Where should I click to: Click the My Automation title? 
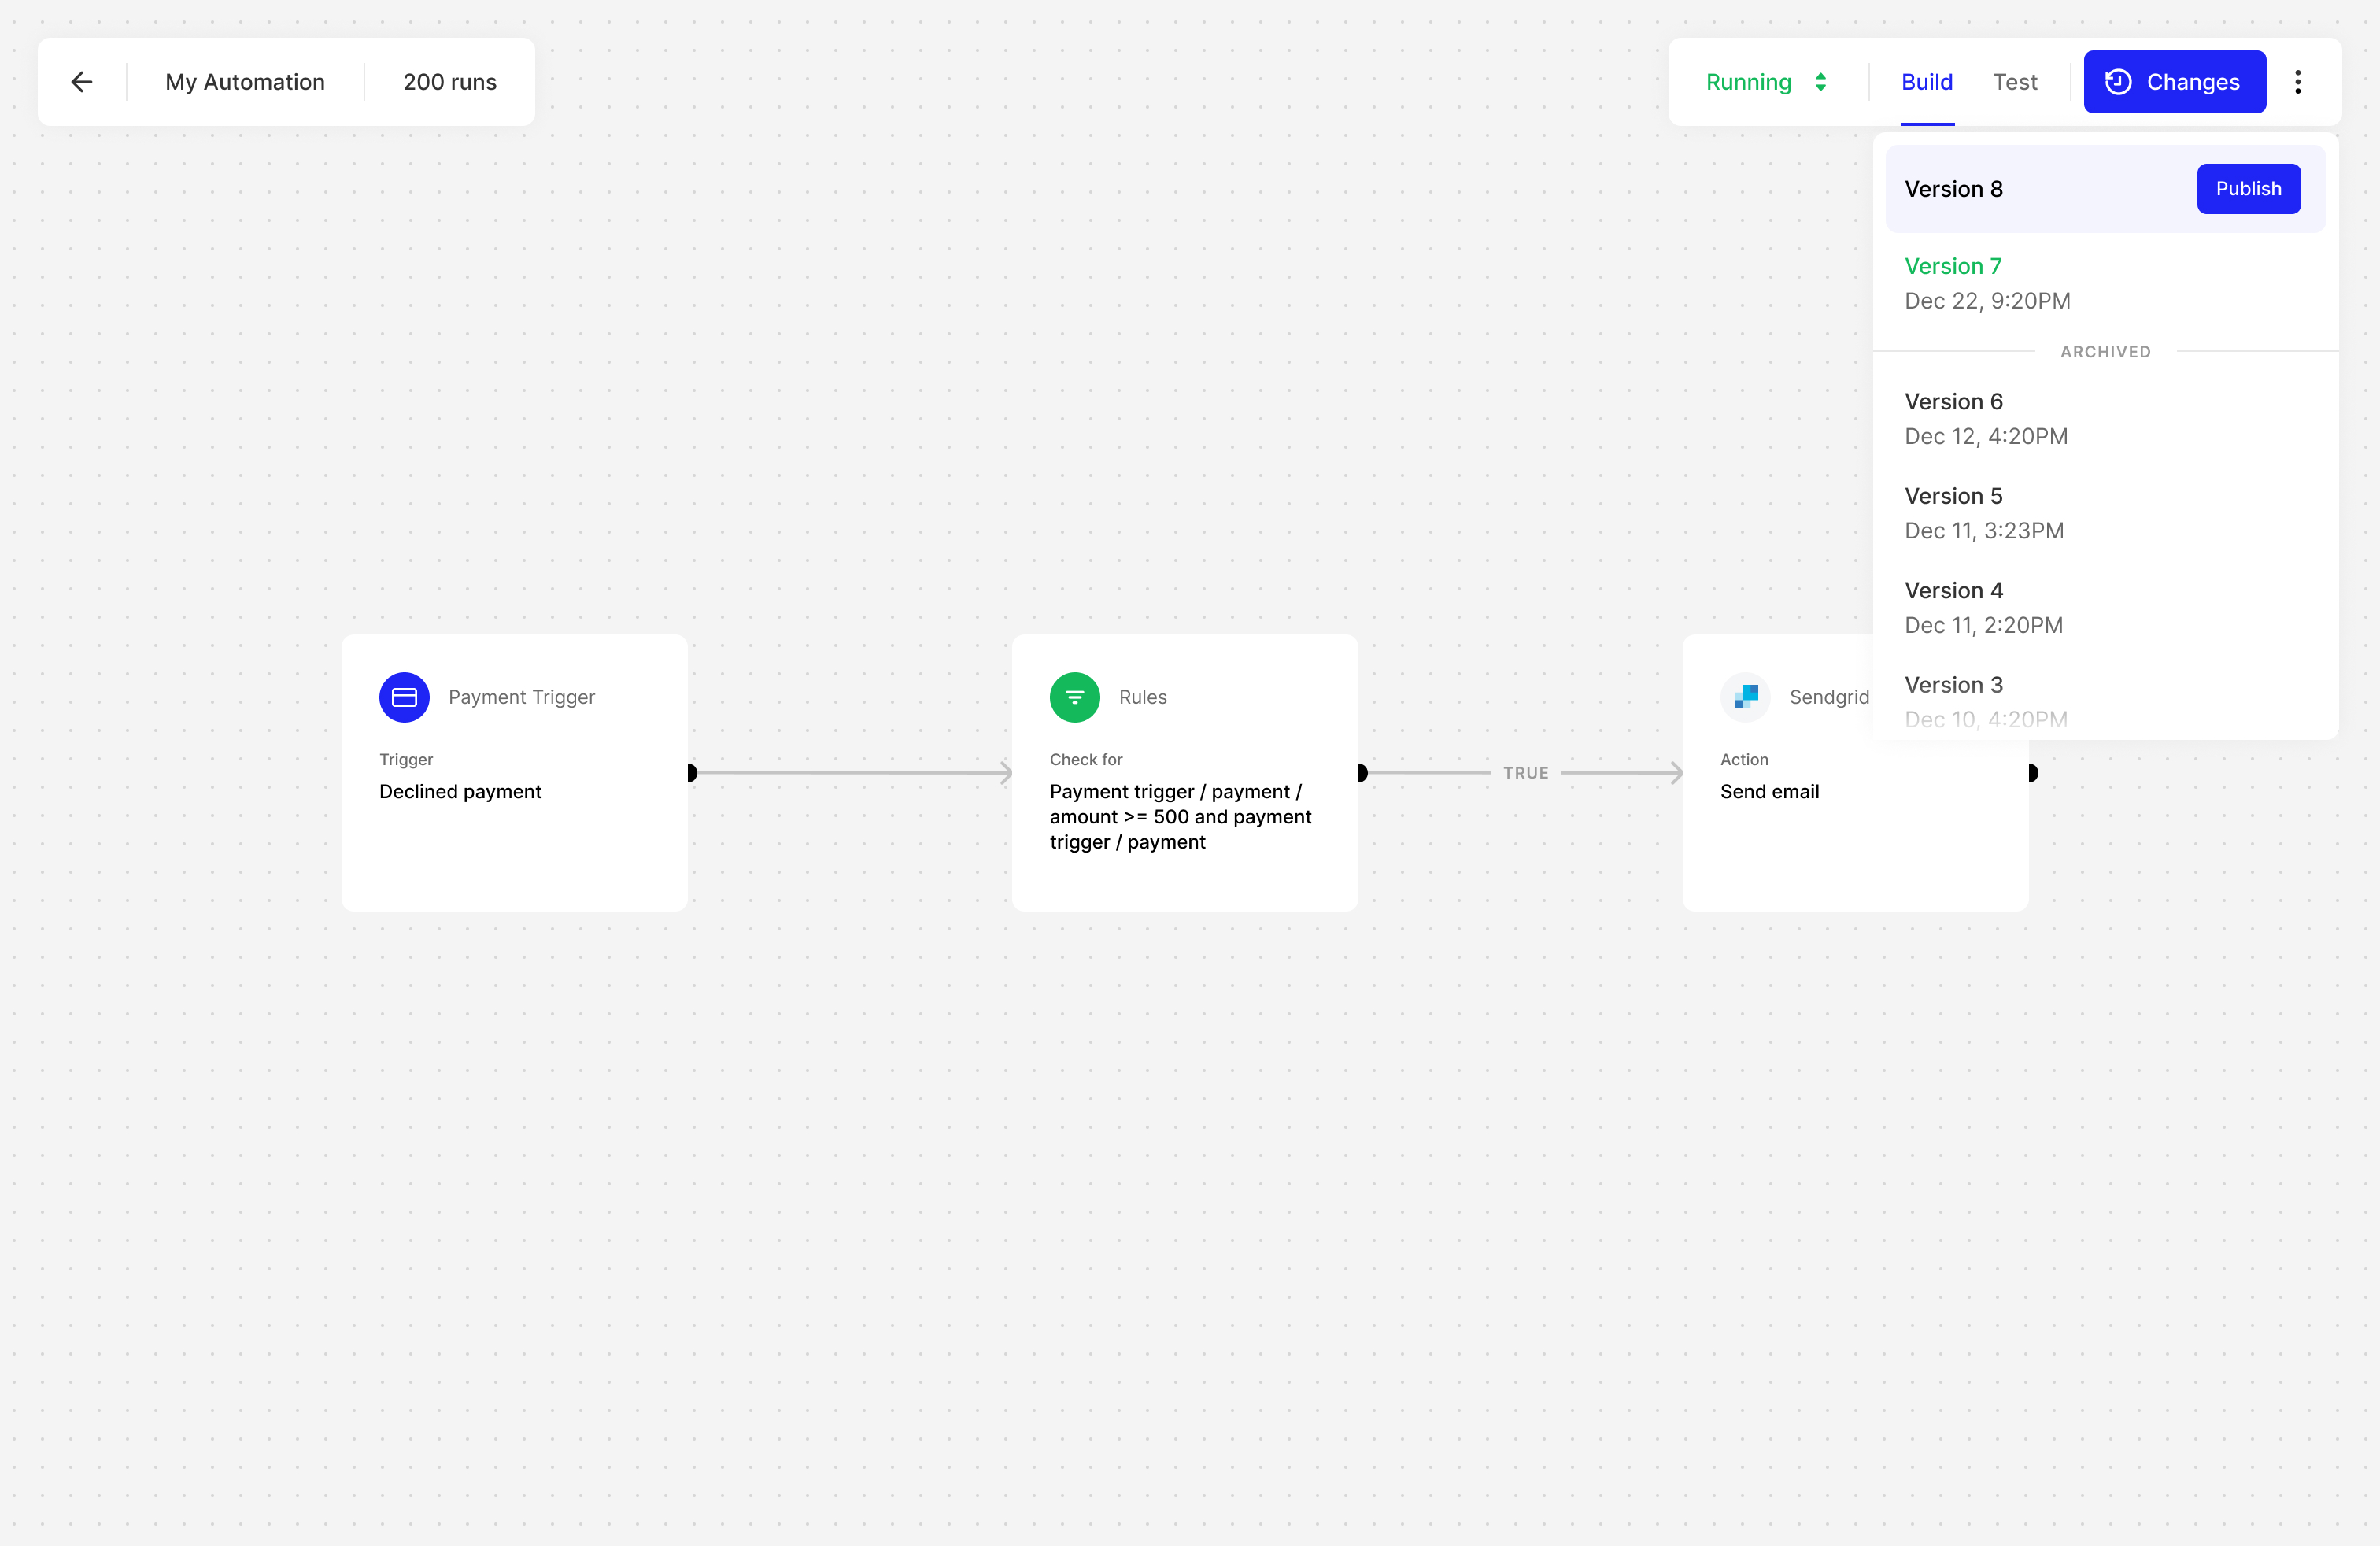point(245,82)
